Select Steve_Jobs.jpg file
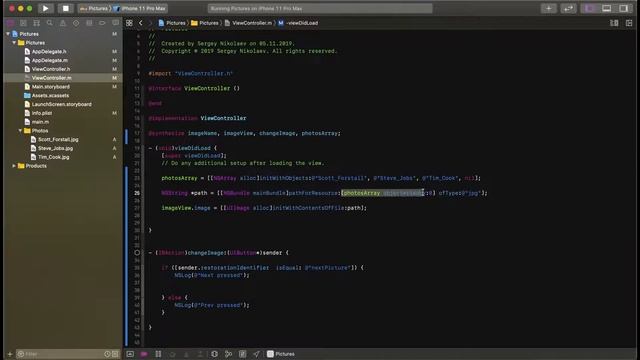The height and width of the screenshot is (360, 640). [x=55, y=148]
